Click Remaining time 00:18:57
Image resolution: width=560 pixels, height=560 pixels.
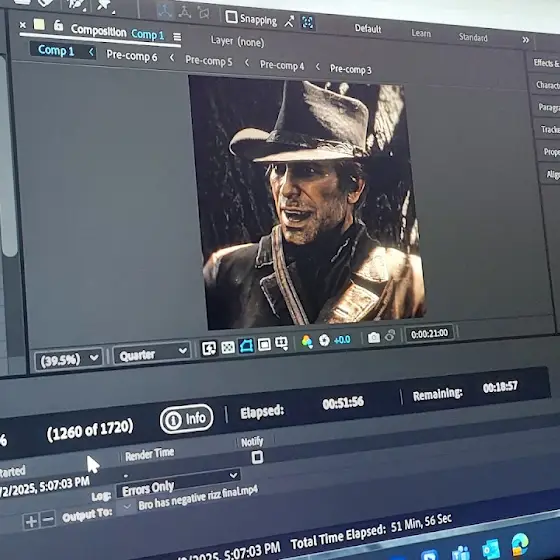point(500,387)
